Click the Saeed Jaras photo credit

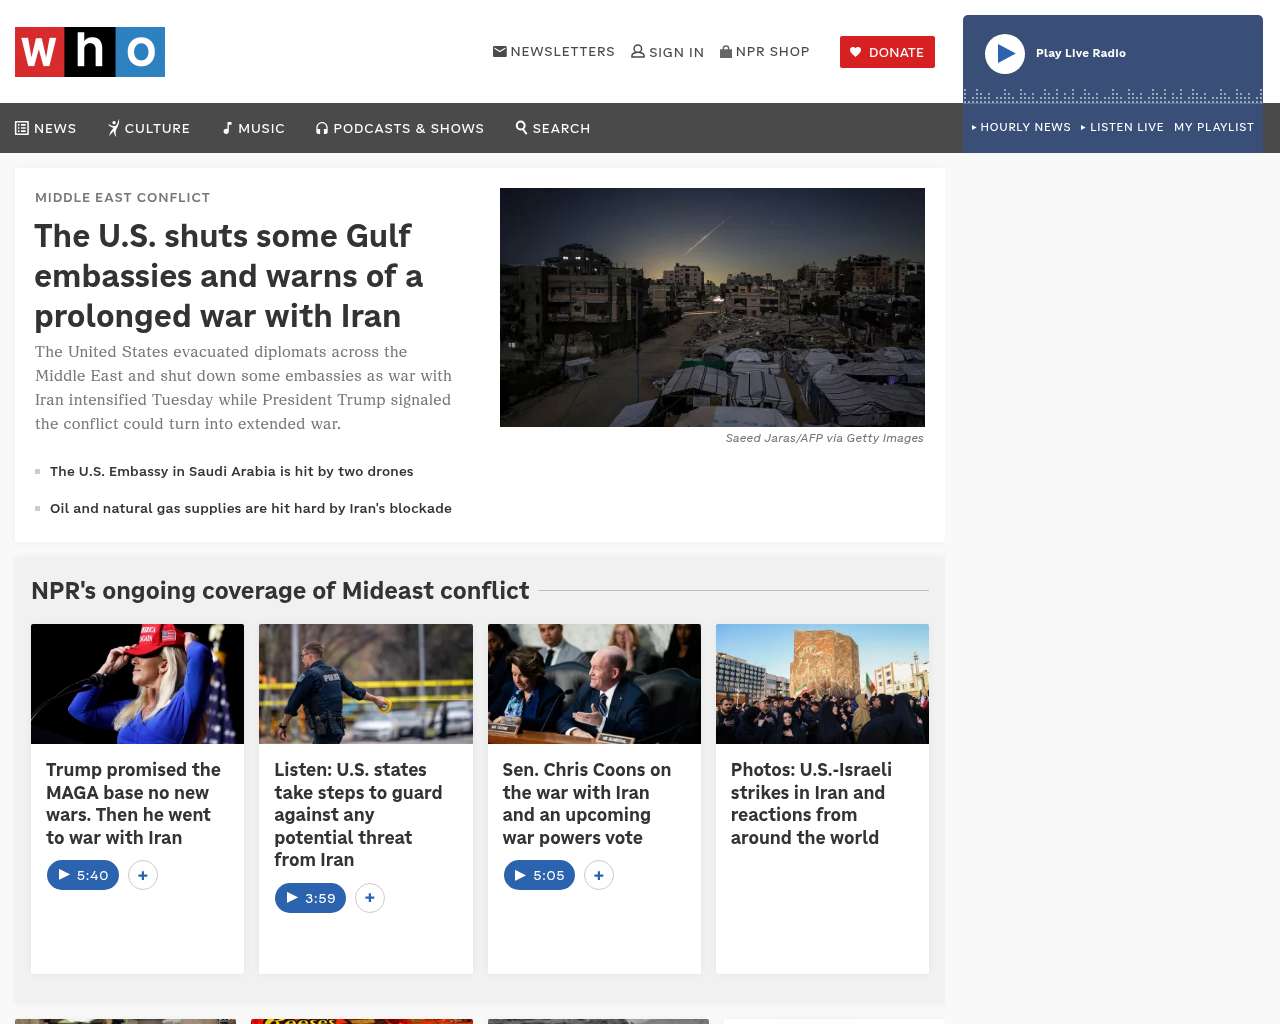[825, 438]
